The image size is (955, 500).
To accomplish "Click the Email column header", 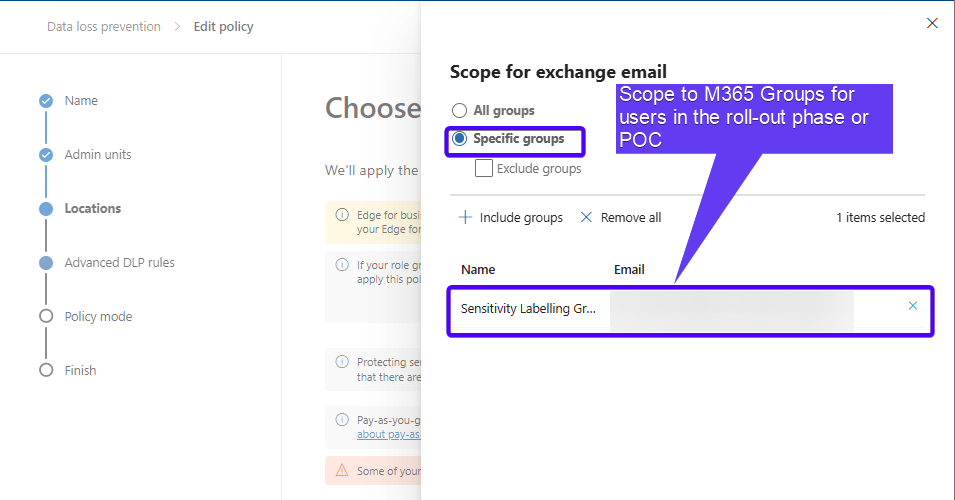I will coord(629,269).
